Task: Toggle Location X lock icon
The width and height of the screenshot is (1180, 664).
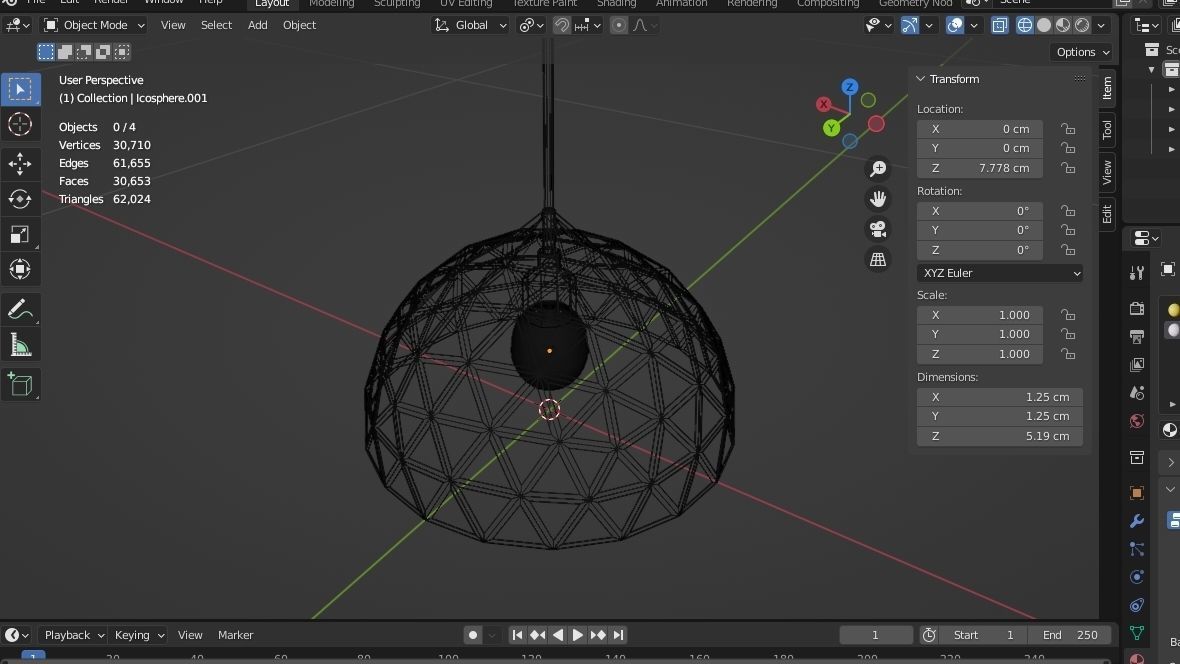Action: tap(1068, 129)
